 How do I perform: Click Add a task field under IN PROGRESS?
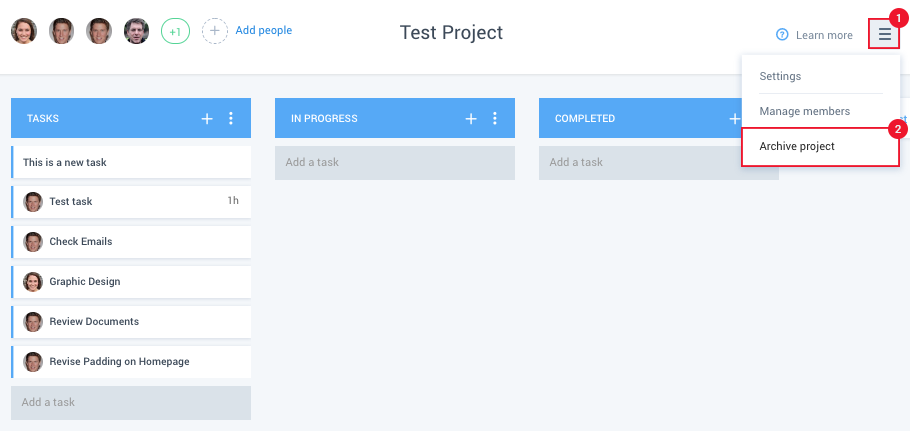(x=395, y=162)
